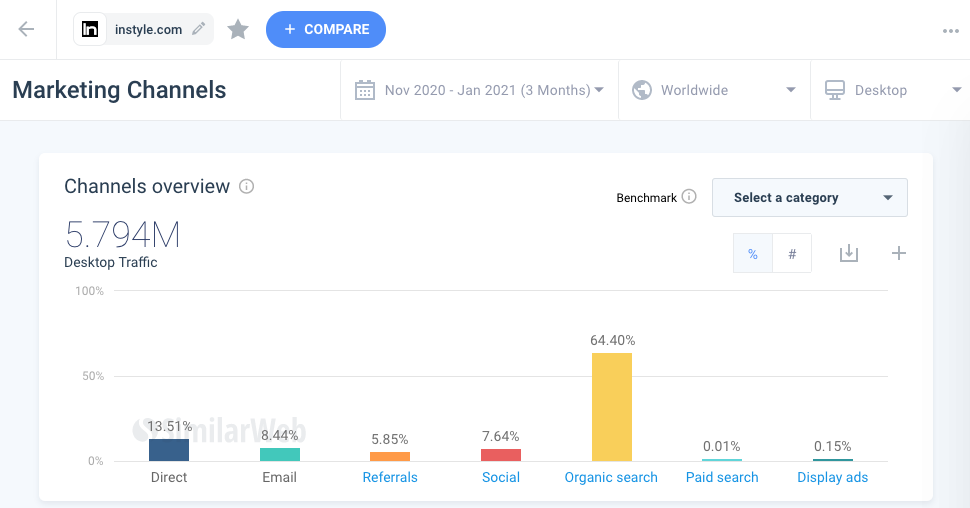The image size is (970, 508).
Task: Click the 64.40% value label
Action: tap(612, 340)
